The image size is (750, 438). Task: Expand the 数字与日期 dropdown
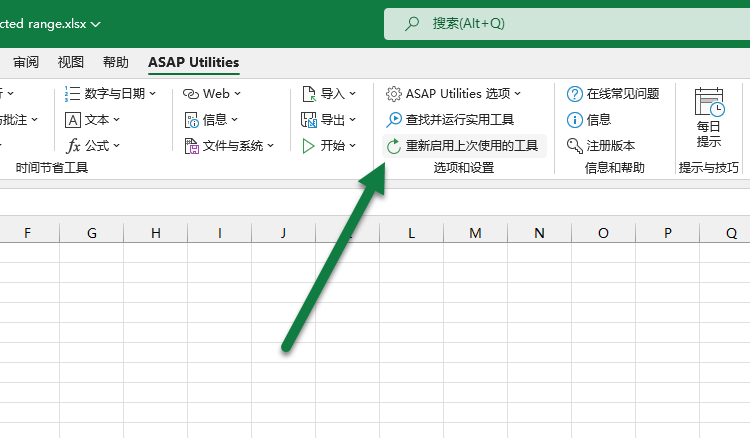coord(153,94)
